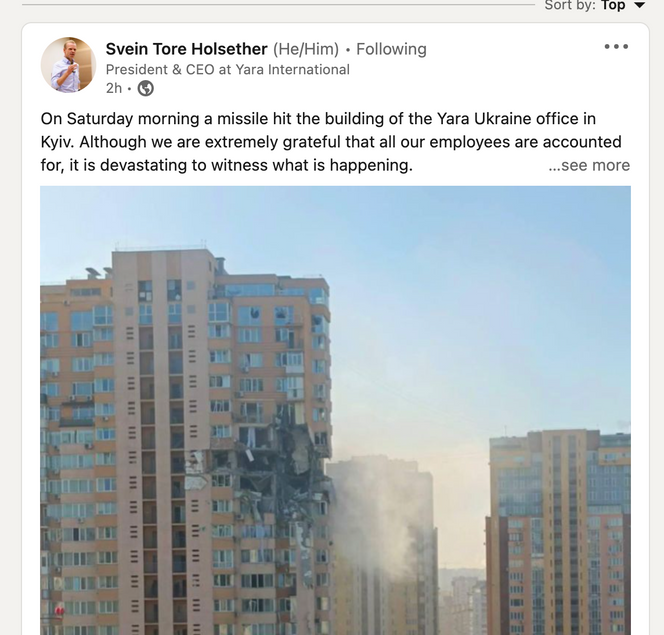The width and height of the screenshot is (664, 635).
Task: Open the Svein Tore Holsether name link
Action: coord(186,49)
